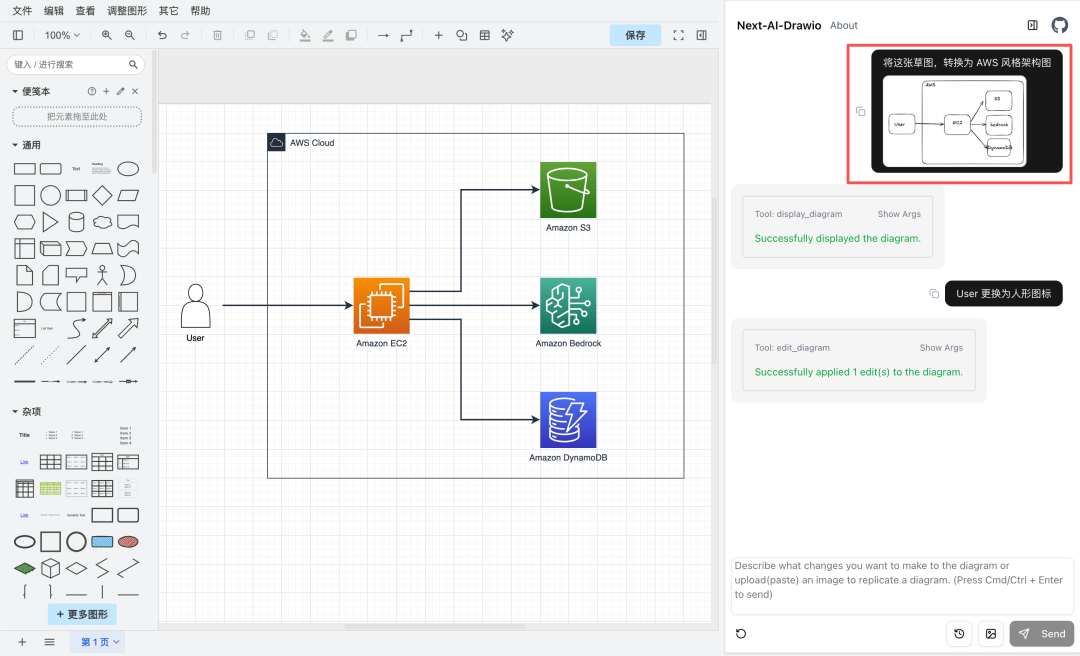Open the 调整图形 menu
Viewport: 1080px width, 656px height.
point(127,11)
